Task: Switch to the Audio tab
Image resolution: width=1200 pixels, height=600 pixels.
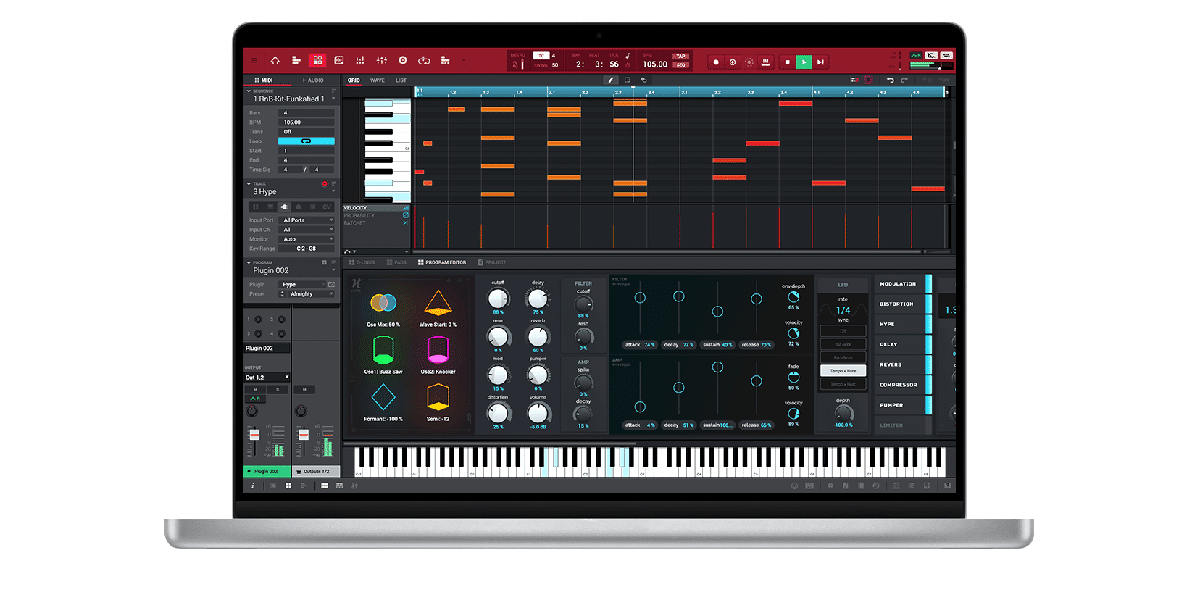Action: click(x=316, y=80)
